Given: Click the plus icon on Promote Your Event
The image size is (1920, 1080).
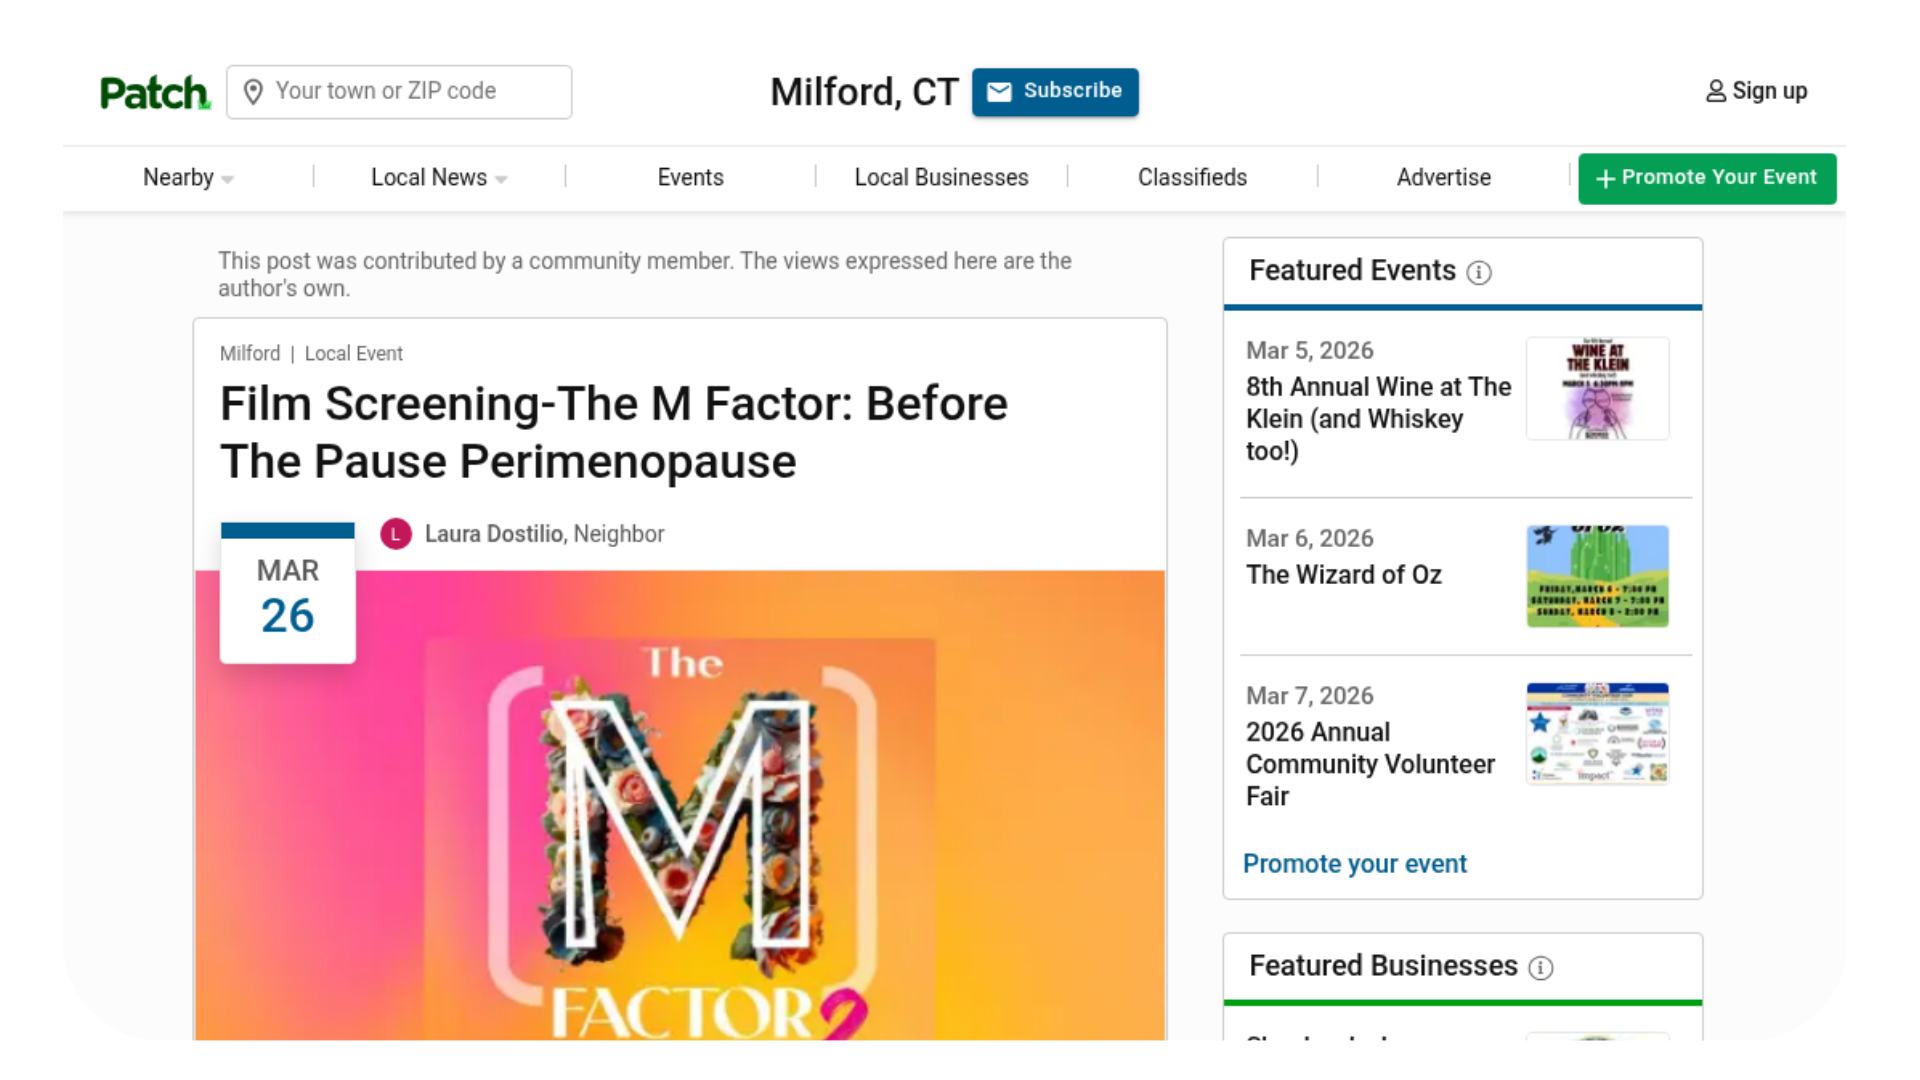Looking at the screenshot, I should click(1605, 179).
